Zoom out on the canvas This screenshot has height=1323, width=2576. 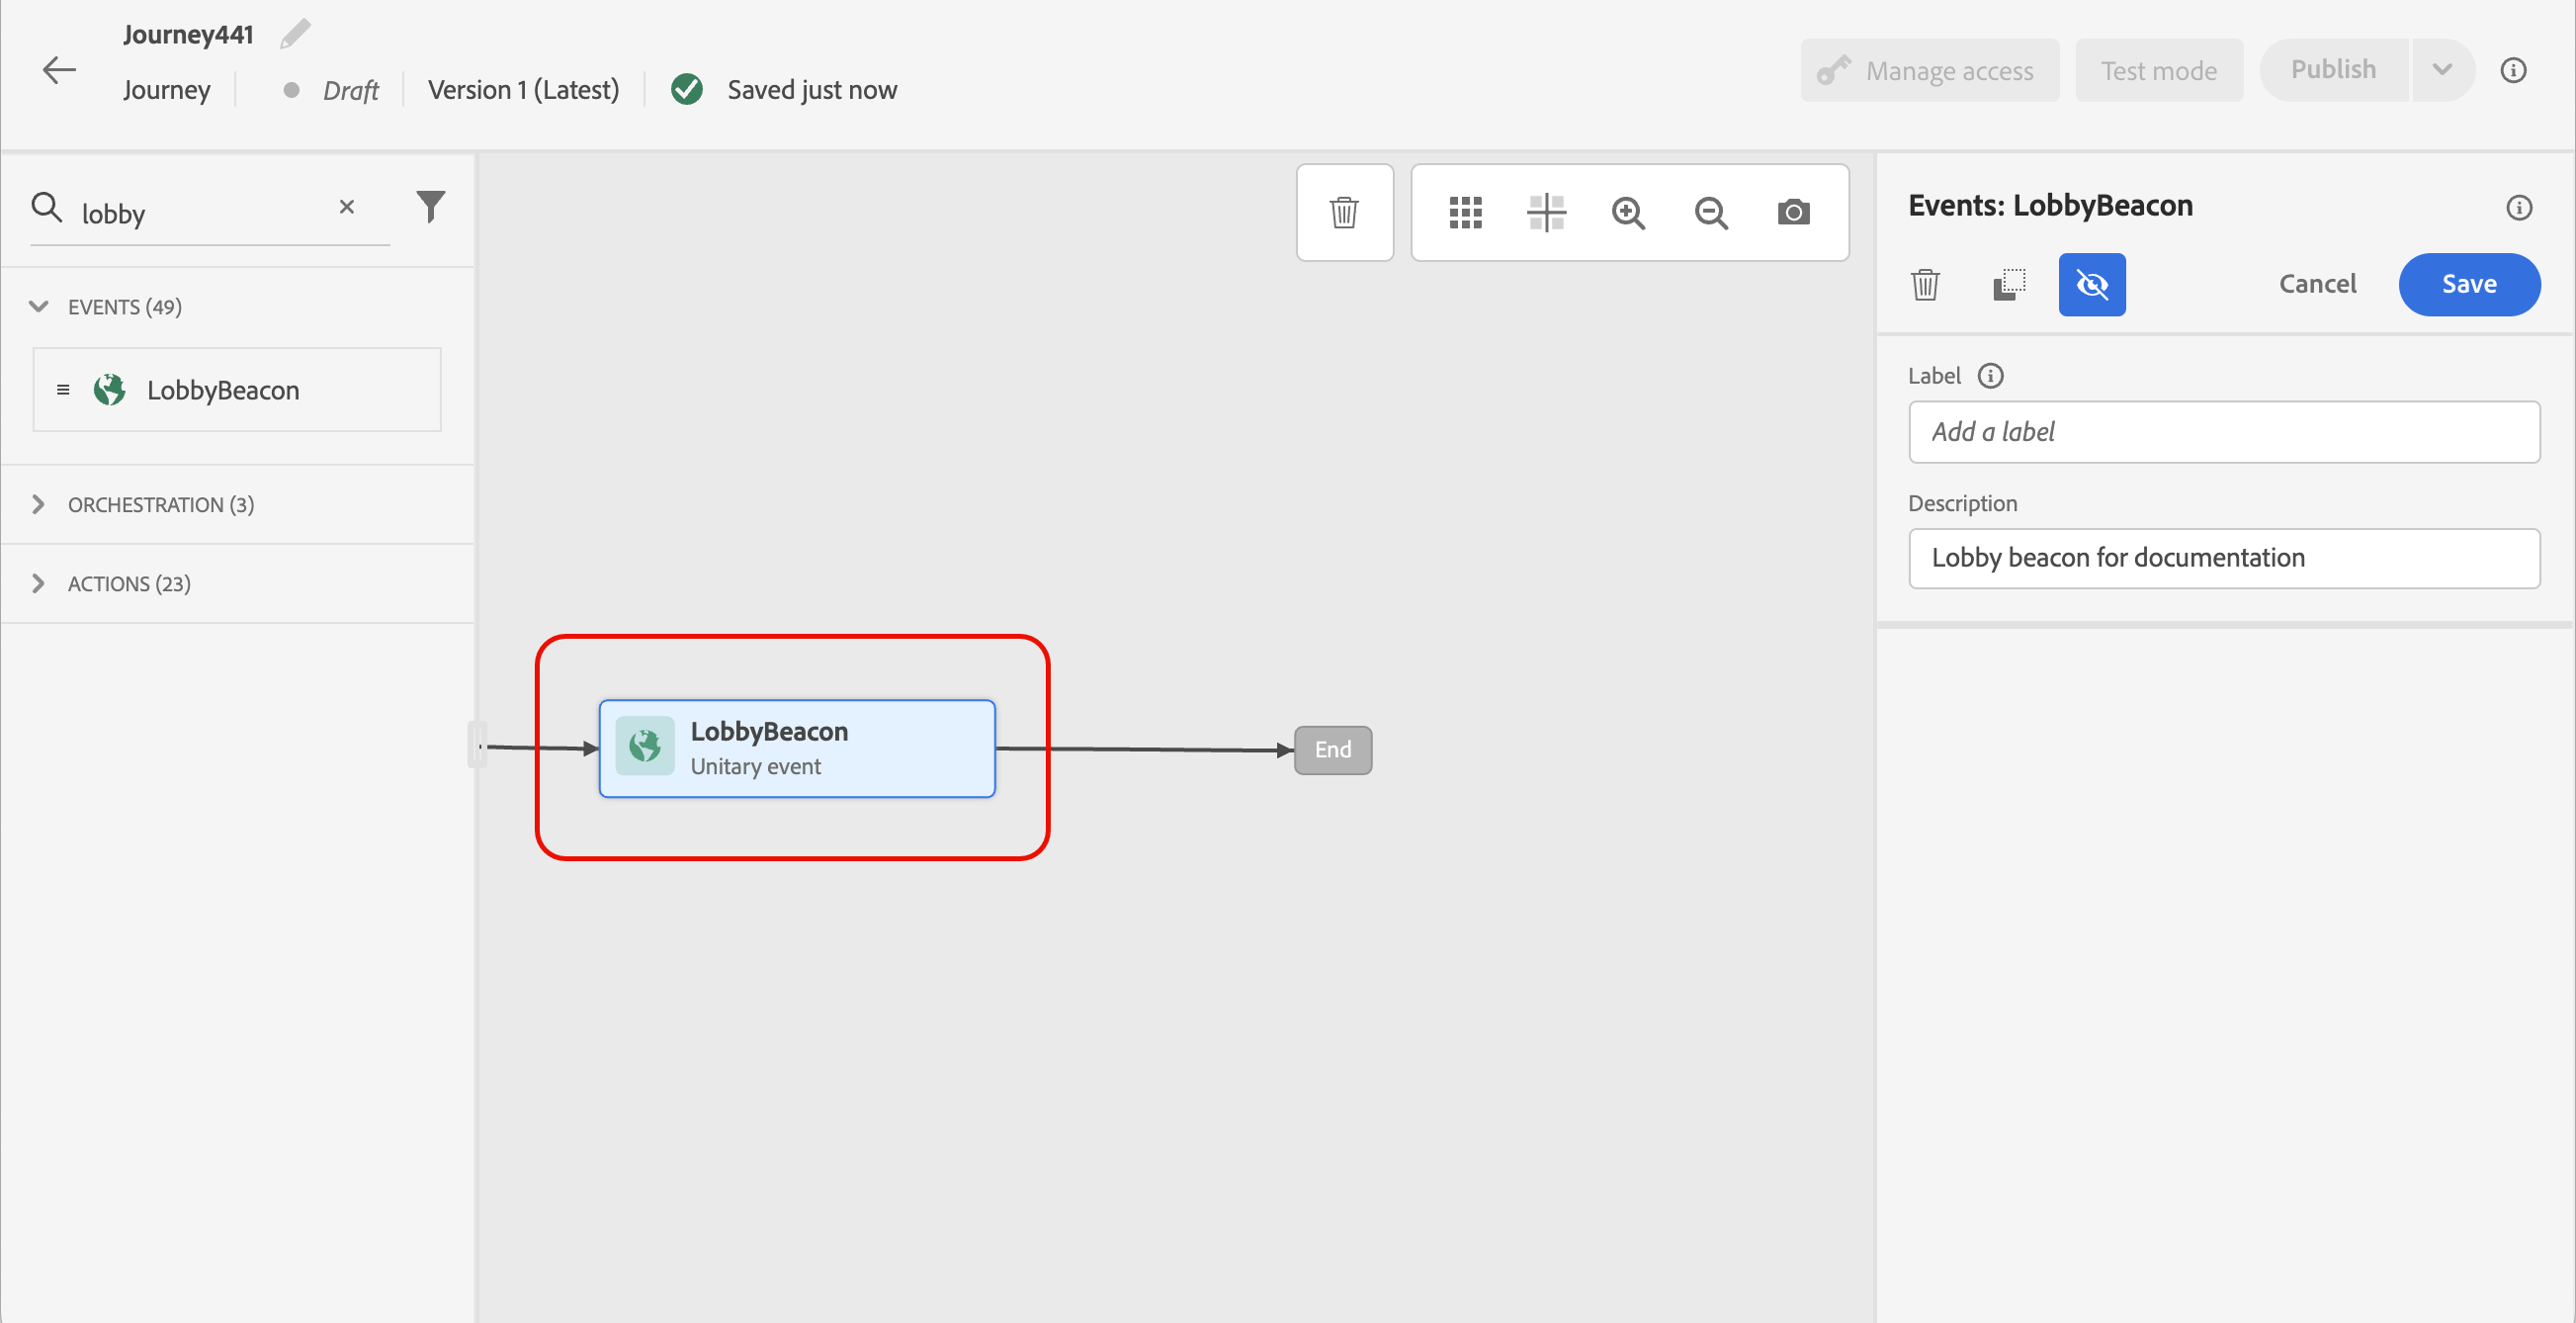(x=1711, y=213)
